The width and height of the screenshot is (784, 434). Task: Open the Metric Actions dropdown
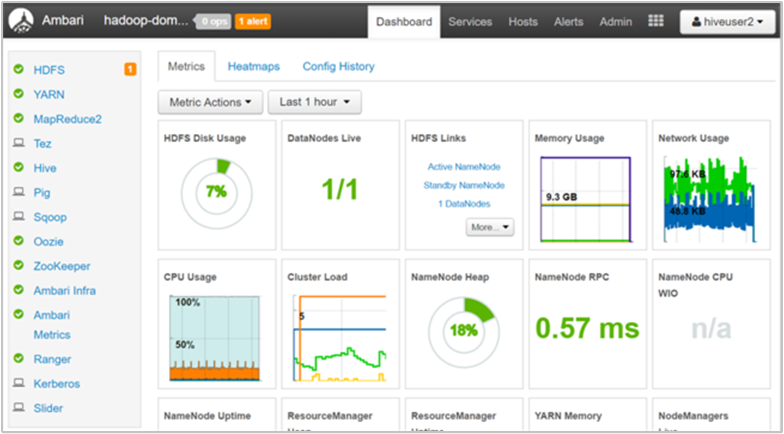click(x=210, y=102)
